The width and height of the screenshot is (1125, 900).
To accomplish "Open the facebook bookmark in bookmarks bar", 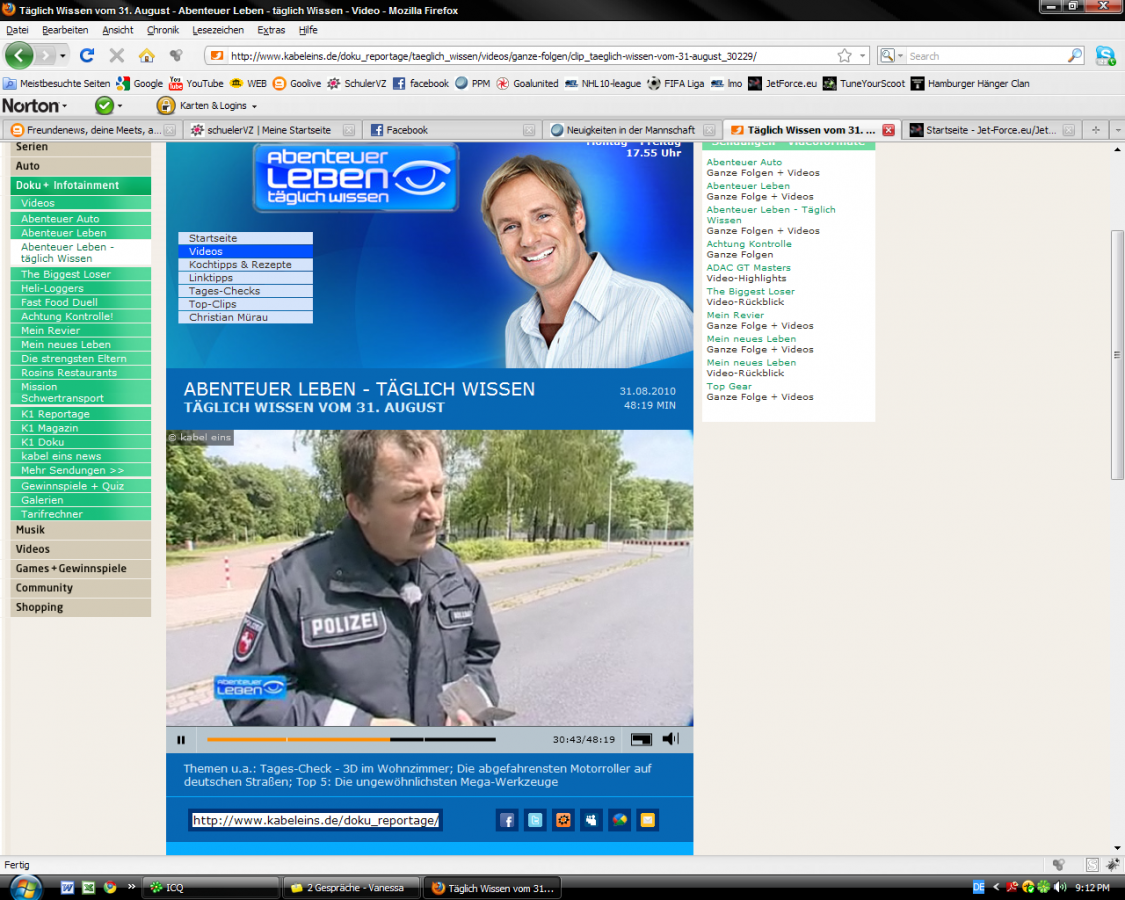I will [420, 83].
